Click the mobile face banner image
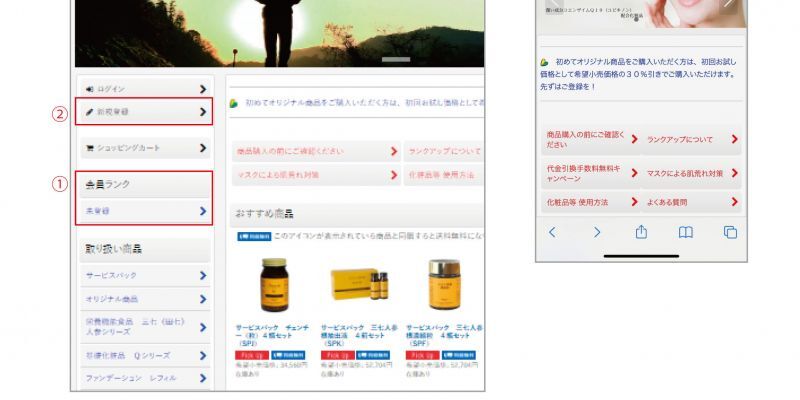This screenshot has height=400, width=800. [641, 14]
